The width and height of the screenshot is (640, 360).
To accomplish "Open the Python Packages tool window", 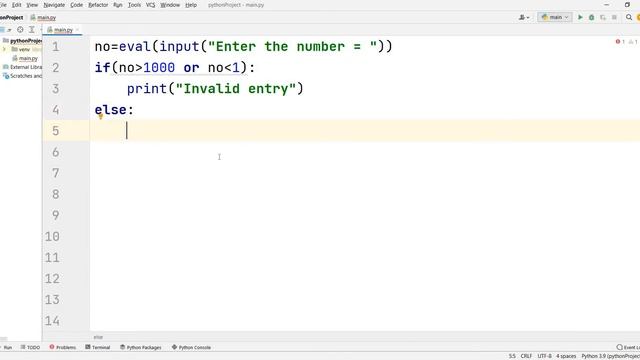I will (140, 347).
